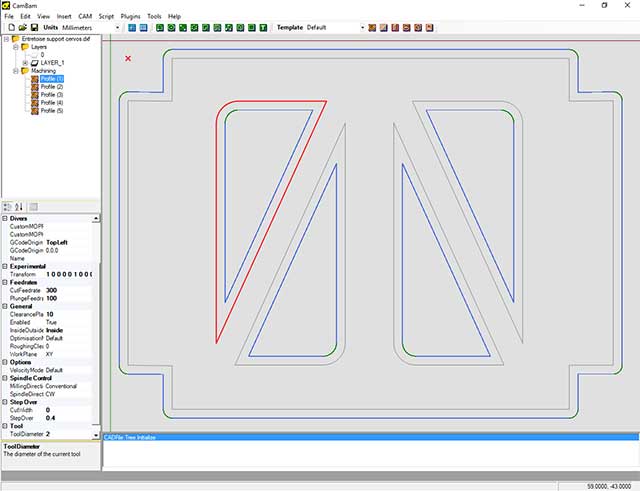Viewport: 640px width, 491px height.
Task: Click the Open file toolbar icon
Action: pyautogui.click(x=19, y=28)
